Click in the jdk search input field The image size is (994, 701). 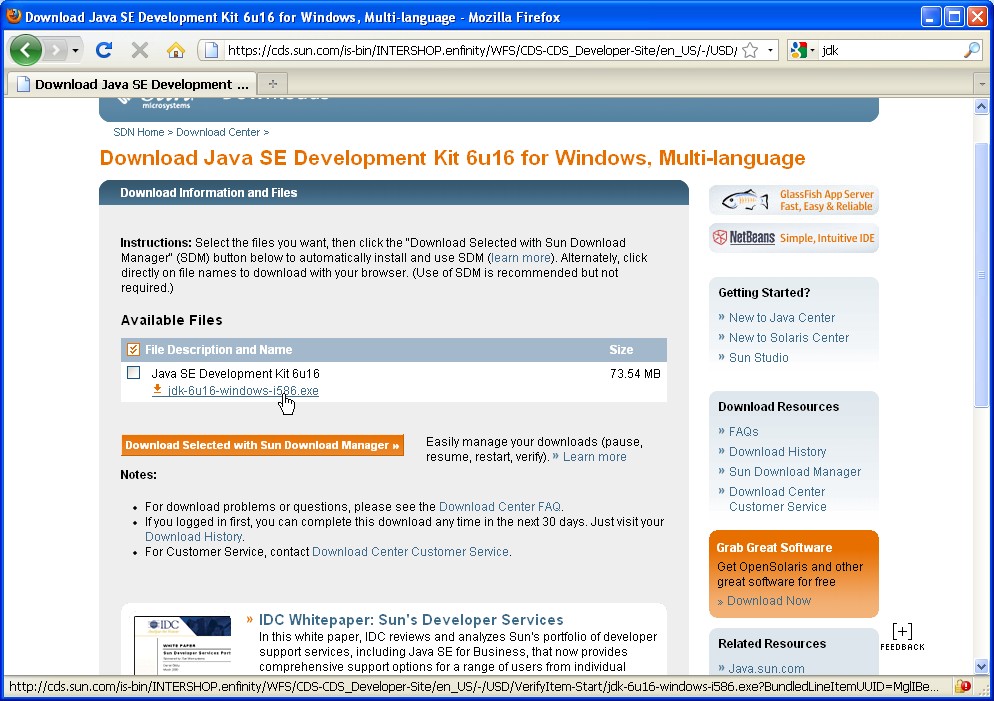890,50
